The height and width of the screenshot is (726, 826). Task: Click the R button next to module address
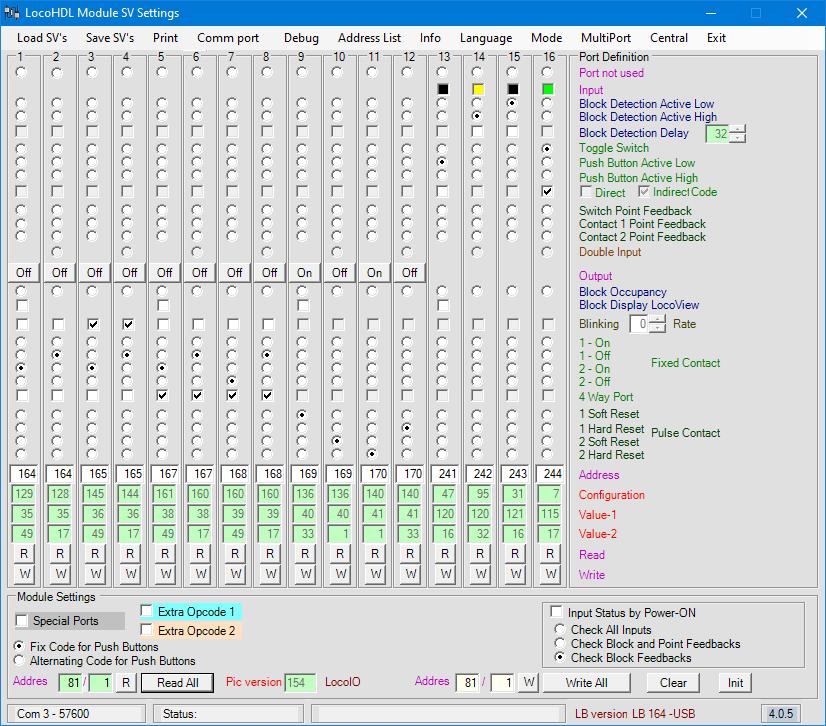coord(126,683)
